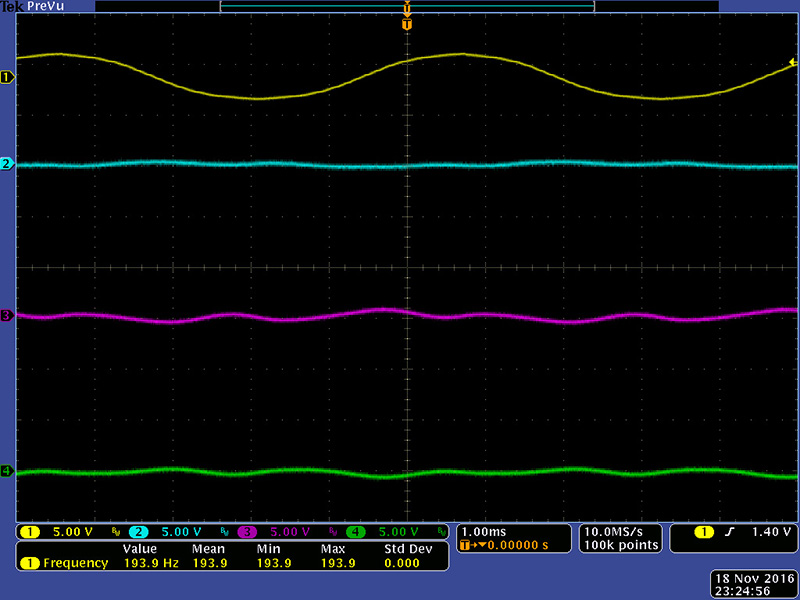Click the Std Dev column header
This screenshot has height=600, width=800.
(408, 549)
